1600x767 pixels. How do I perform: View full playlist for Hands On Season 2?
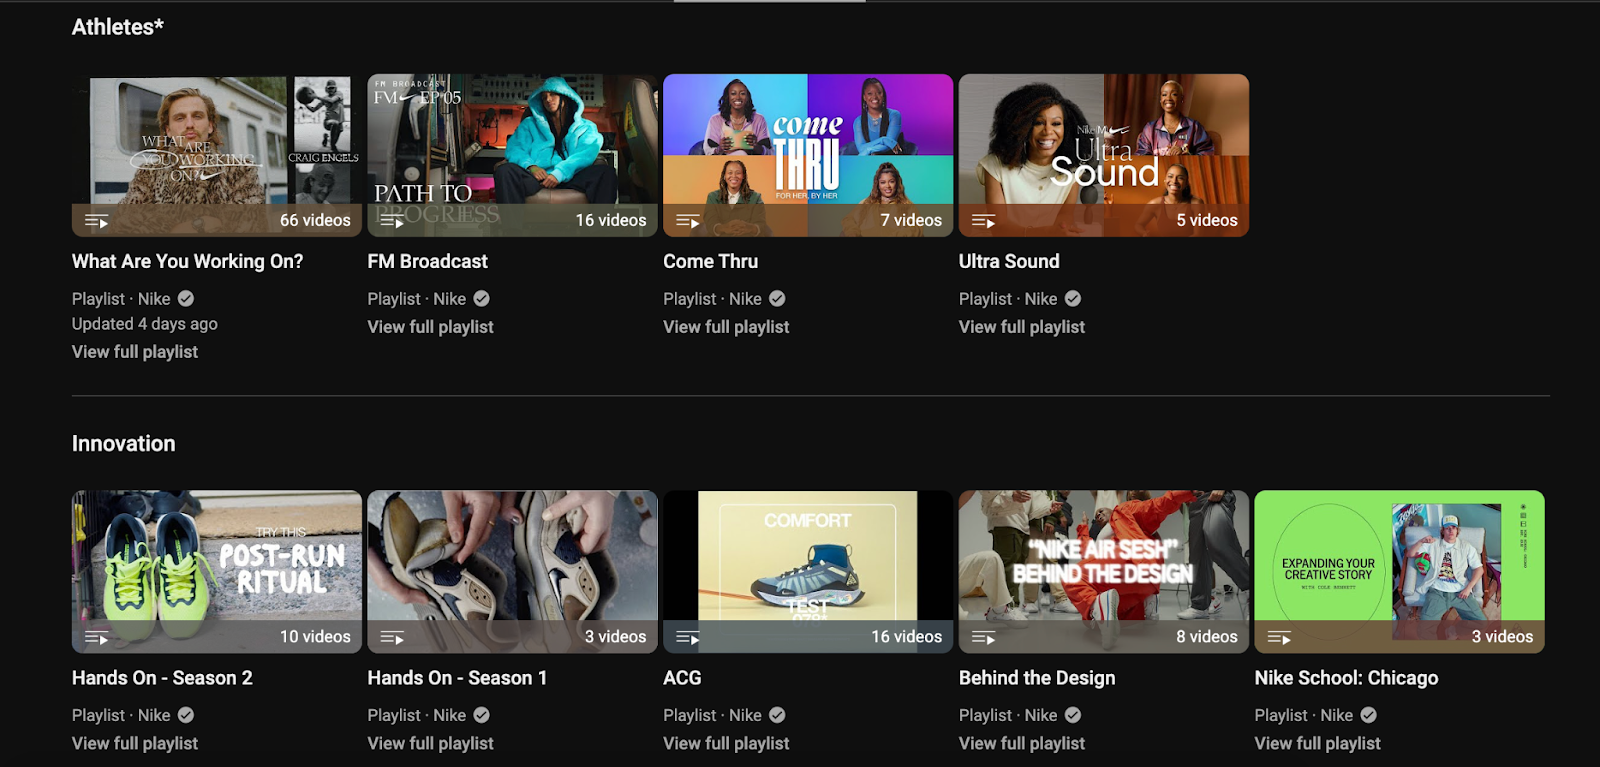coord(135,743)
